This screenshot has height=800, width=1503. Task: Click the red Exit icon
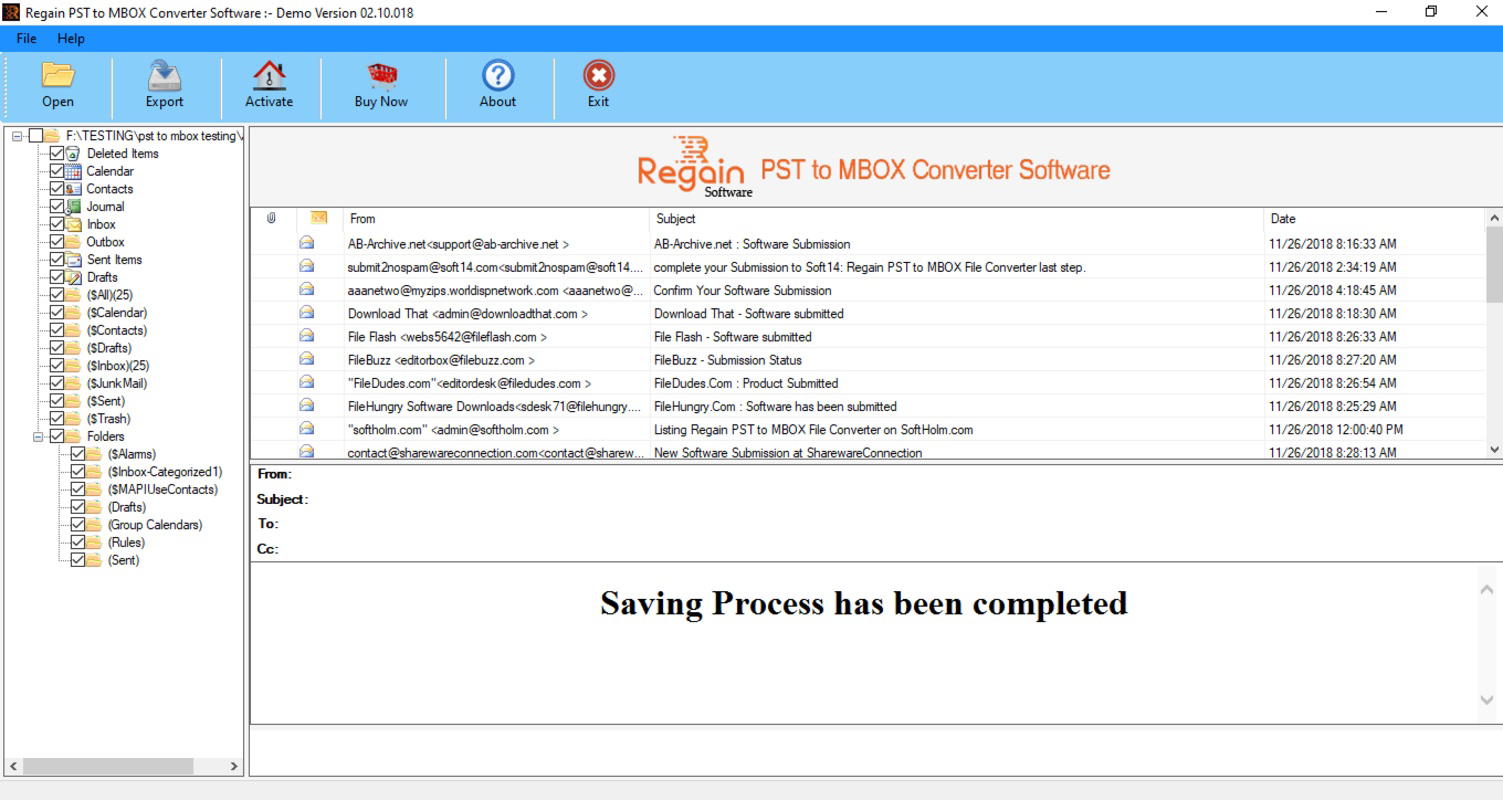[x=598, y=75]
